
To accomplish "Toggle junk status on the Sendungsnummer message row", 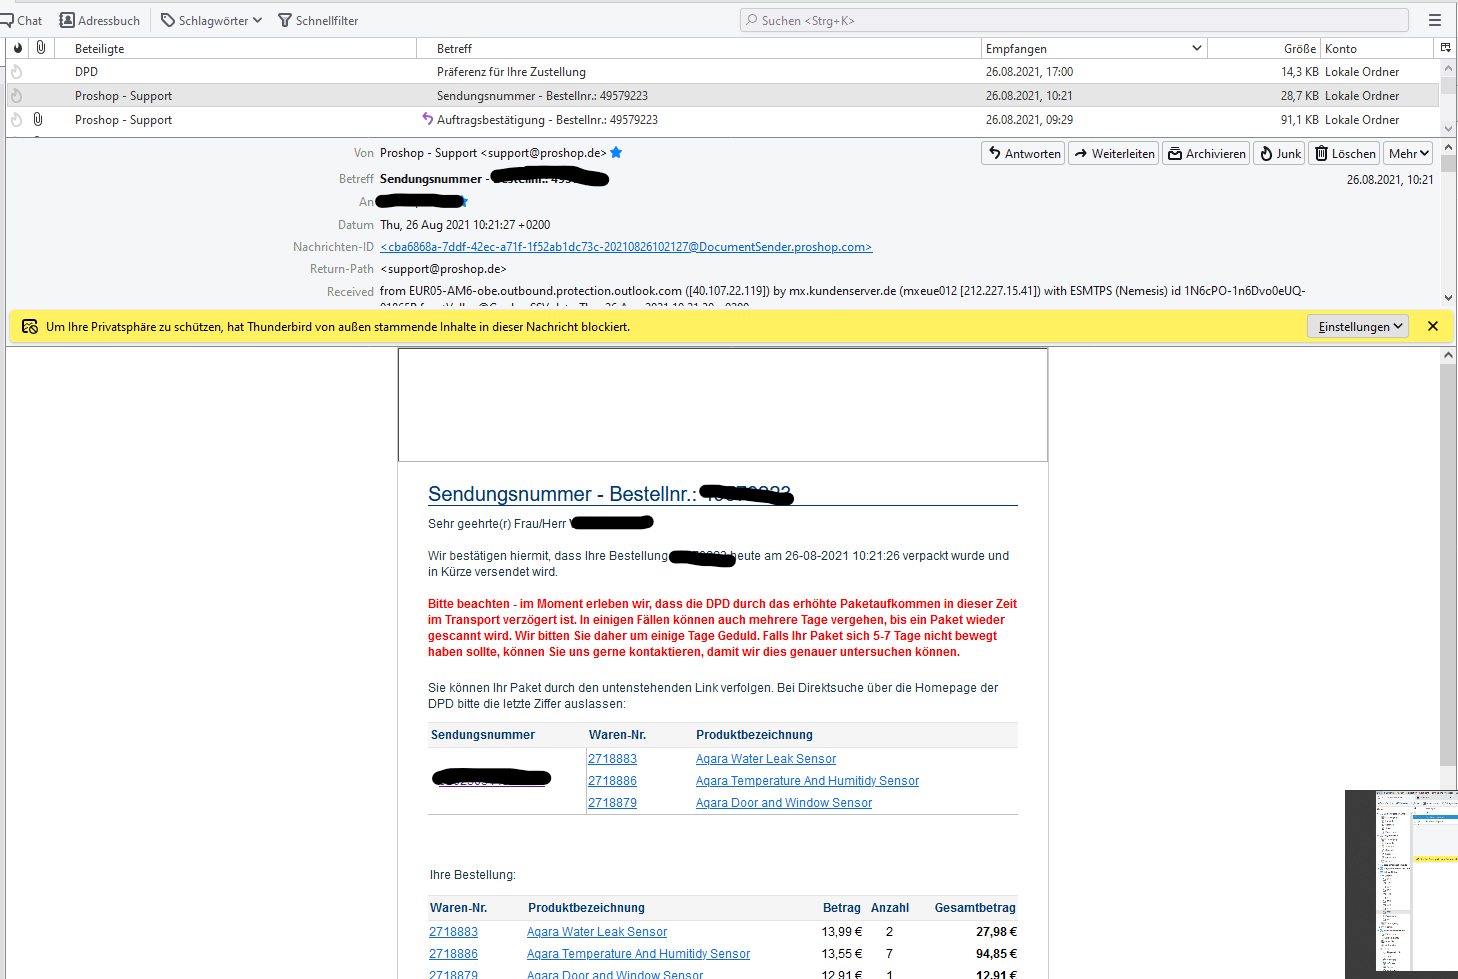I will tap(16, 96).
